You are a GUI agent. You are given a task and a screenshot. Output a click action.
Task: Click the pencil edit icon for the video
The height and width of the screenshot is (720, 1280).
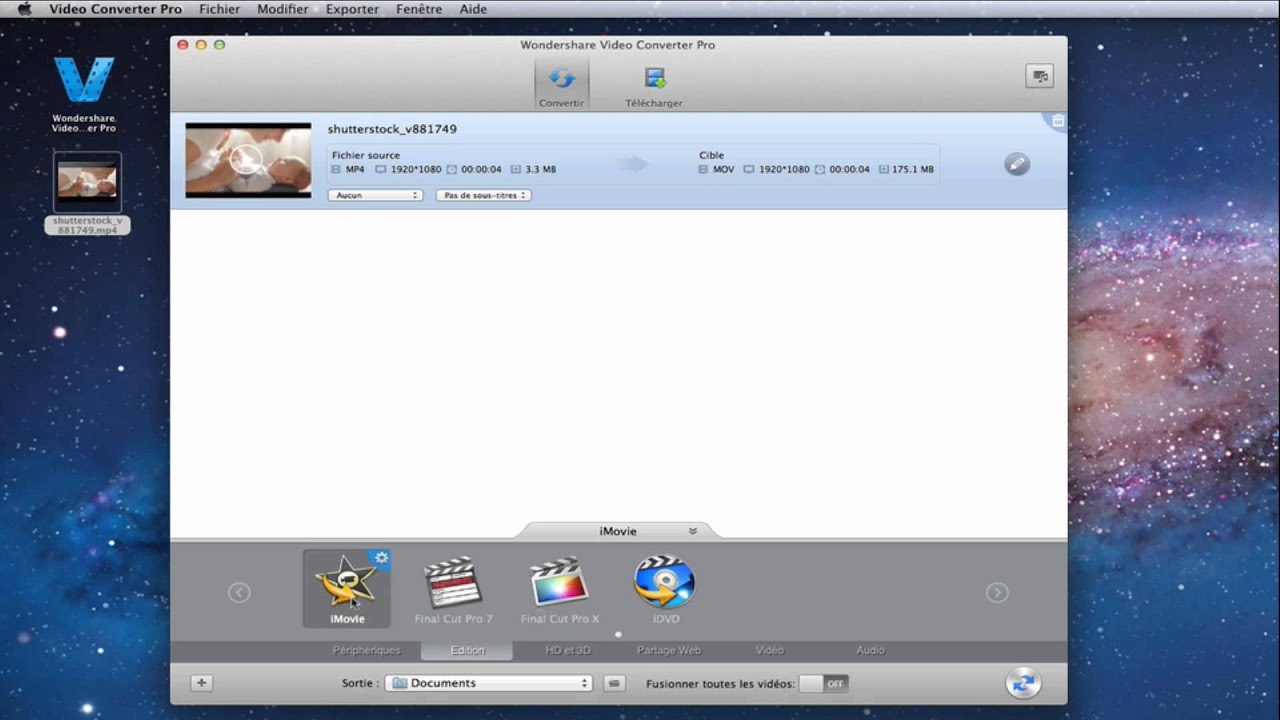pos(1016,164)
